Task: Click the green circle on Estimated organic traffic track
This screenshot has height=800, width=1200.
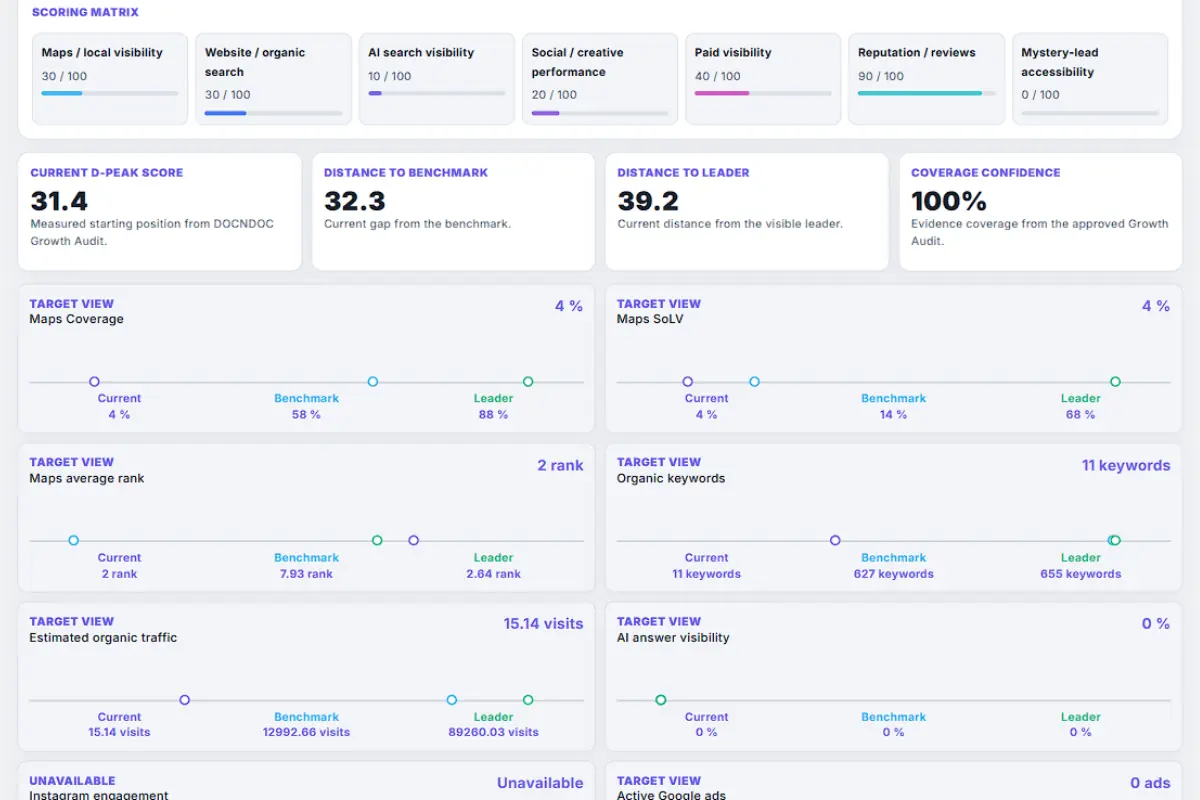Action: point(528,700)
